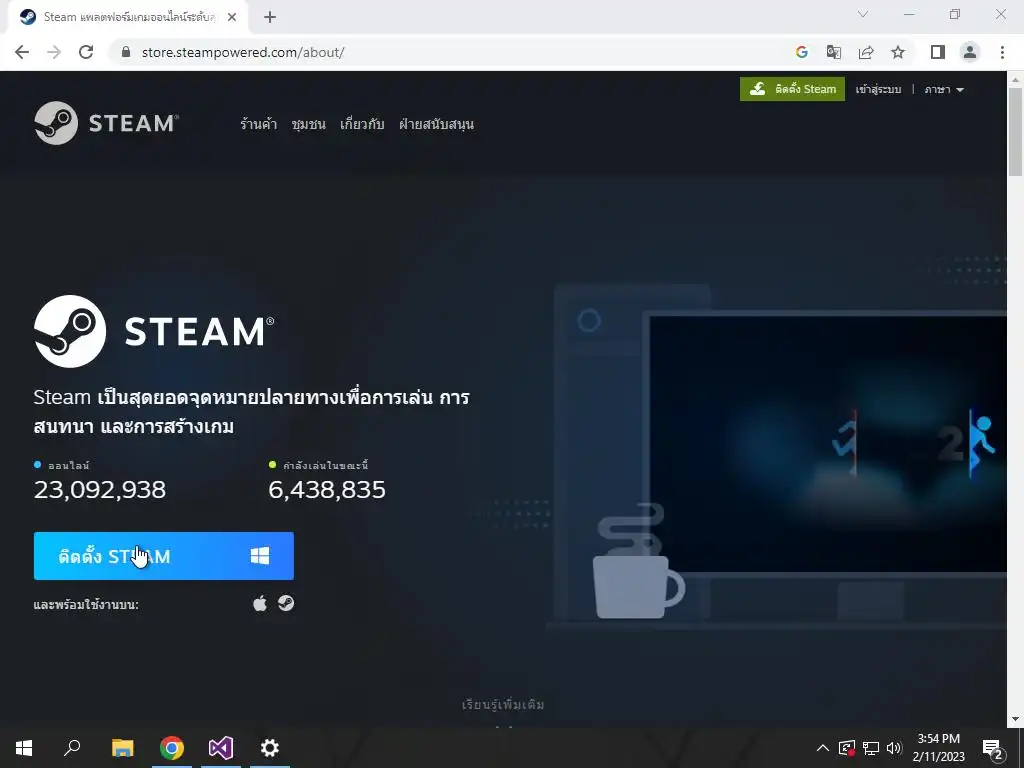
Task: Click the Portal 2 monitor preview image
Action: (x=828, y=444)
